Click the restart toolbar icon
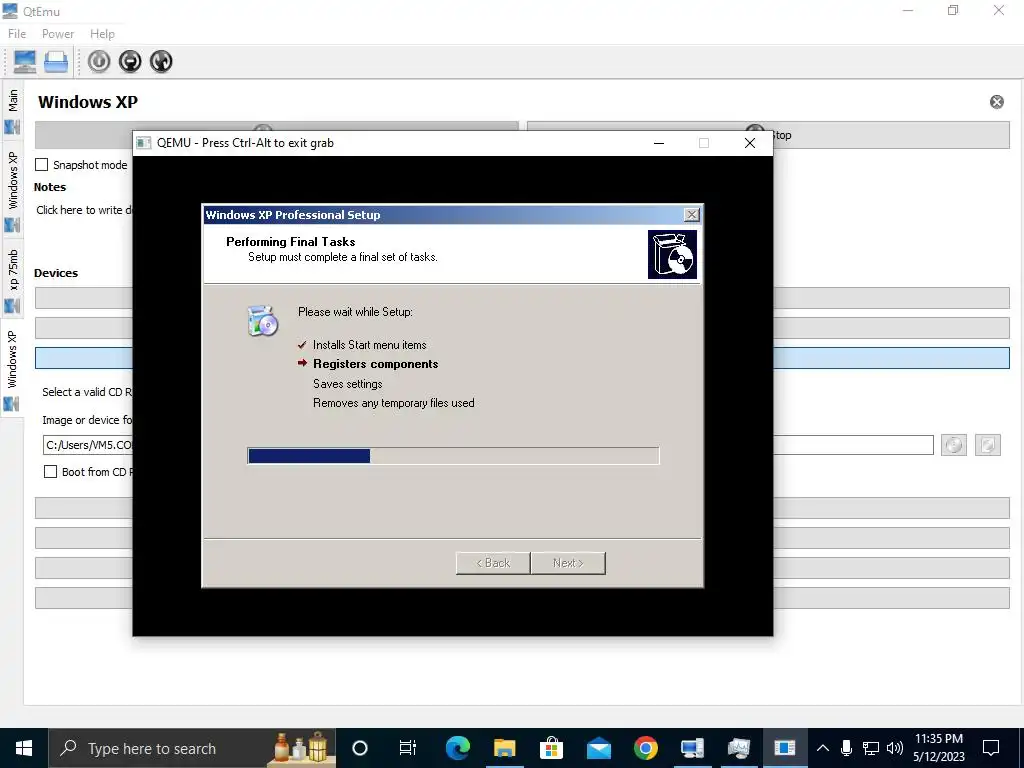This screenshot has height=768, width=1024. [161, 61]
